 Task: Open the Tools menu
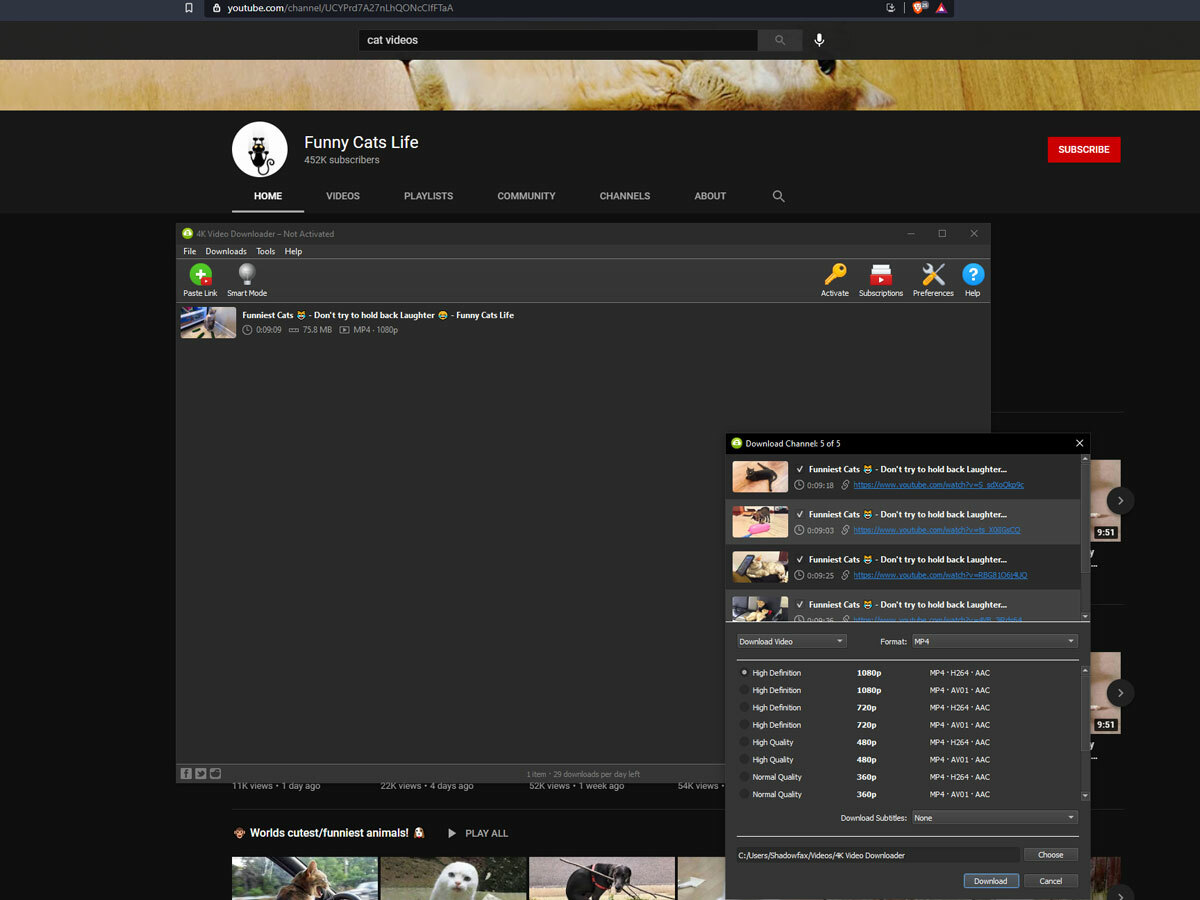(x=265, y=251)
